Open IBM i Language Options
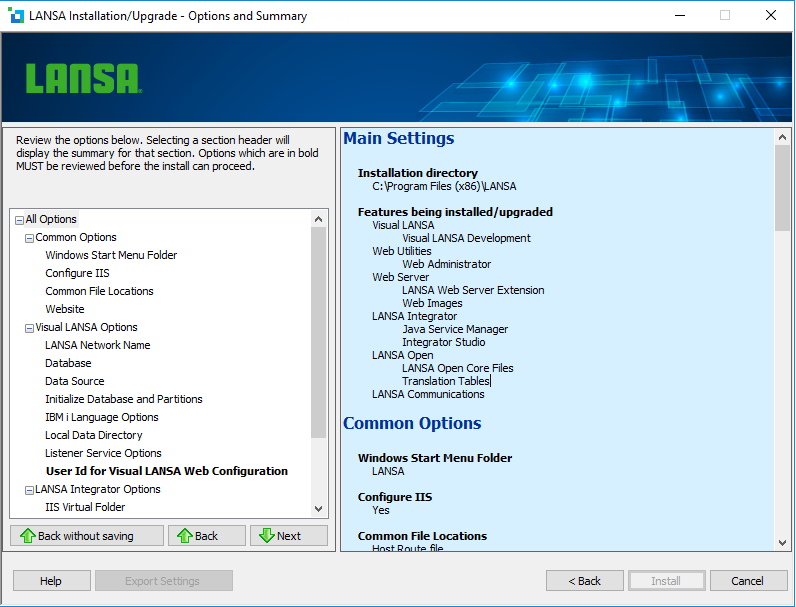Viewport: 796px width, 607px height. tap(101, 417)
